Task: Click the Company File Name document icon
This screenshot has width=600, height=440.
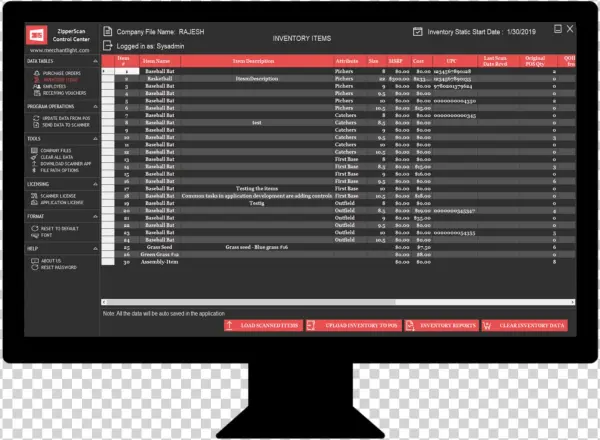Action: [x=108, y=31]
